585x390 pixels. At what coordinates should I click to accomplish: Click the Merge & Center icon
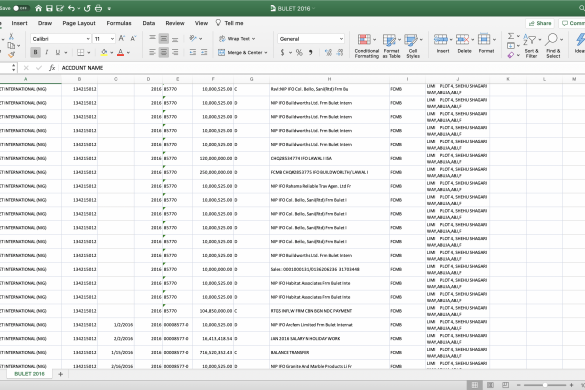[222, 53]
